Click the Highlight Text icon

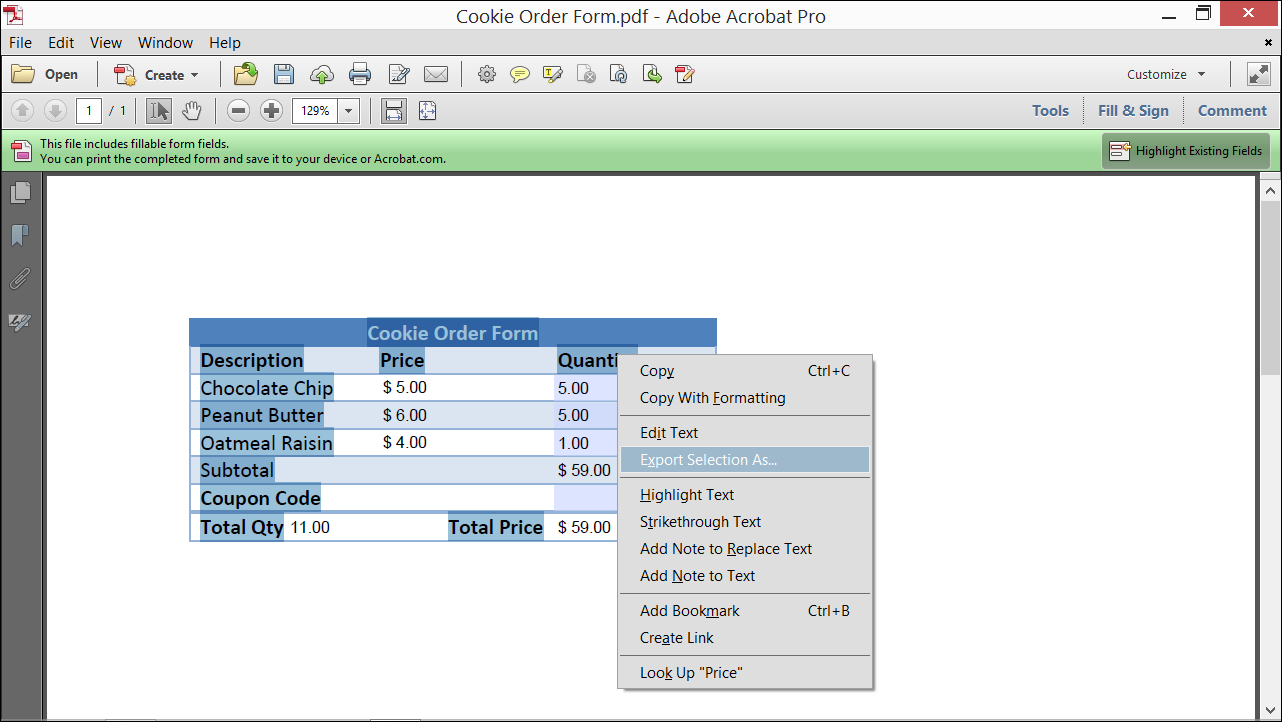click(552, 74)
